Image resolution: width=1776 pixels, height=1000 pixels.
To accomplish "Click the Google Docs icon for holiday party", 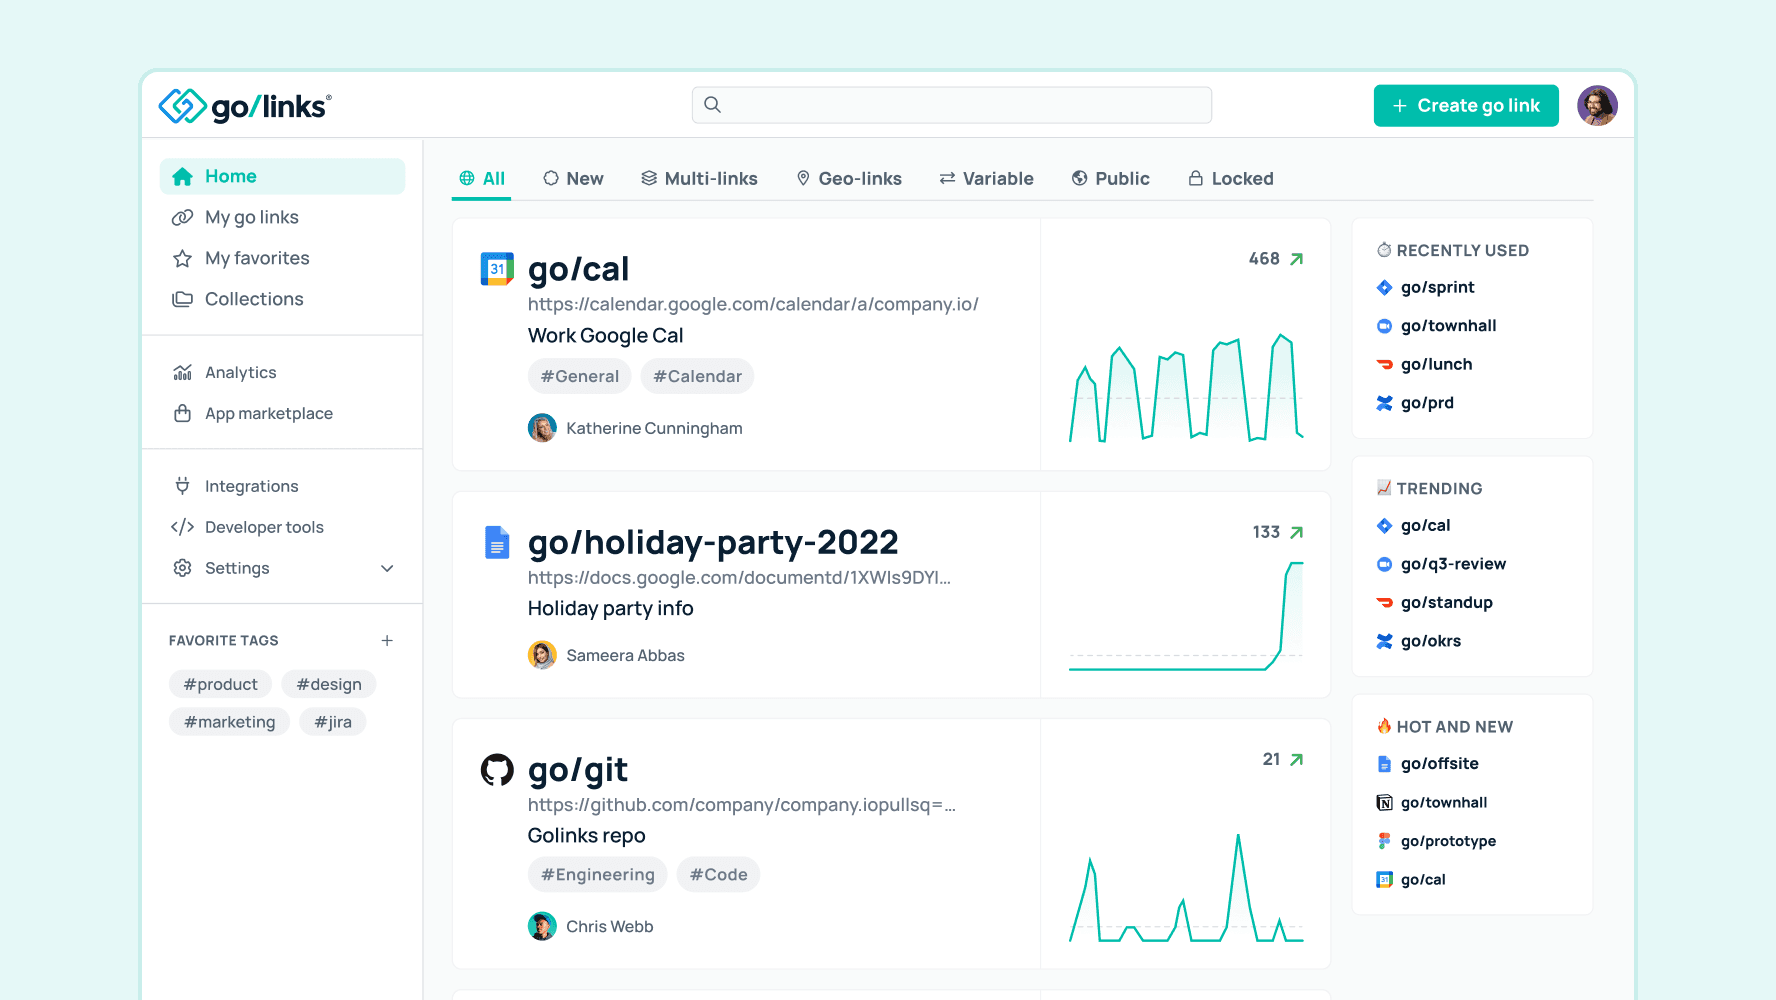I will pyautogui.click(x=497, y=542).
